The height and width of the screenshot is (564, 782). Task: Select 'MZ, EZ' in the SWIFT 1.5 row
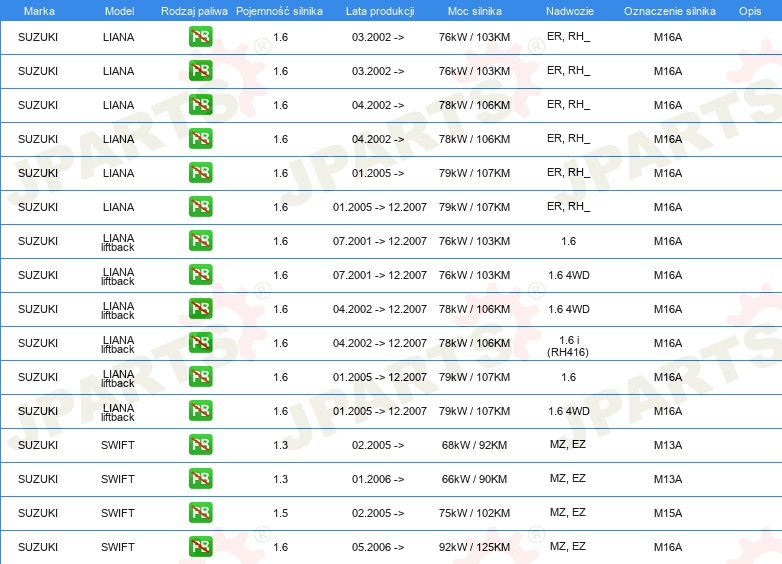click(568, 512)
